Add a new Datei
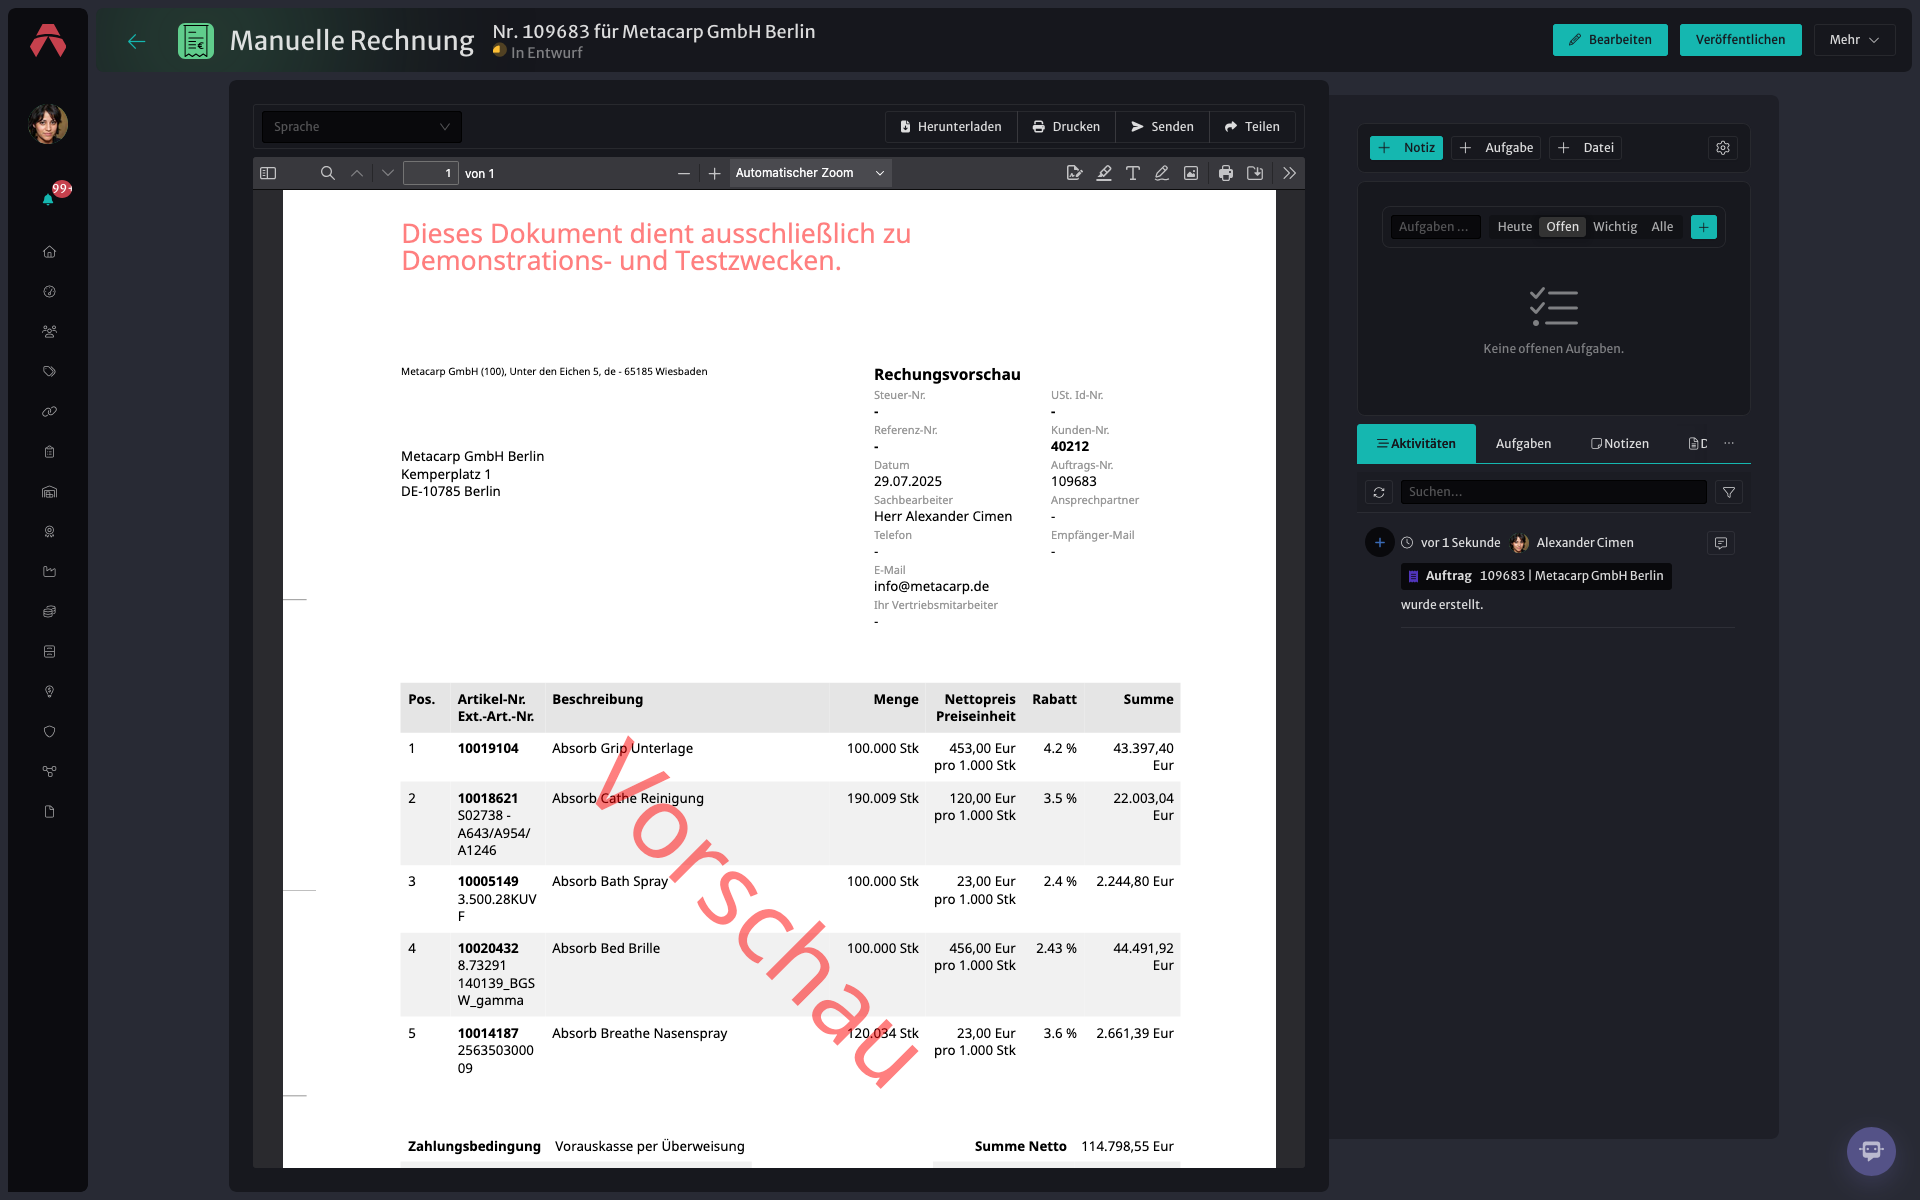The width and height of the screenshot is (1920, 1200). pos(1586,148)
